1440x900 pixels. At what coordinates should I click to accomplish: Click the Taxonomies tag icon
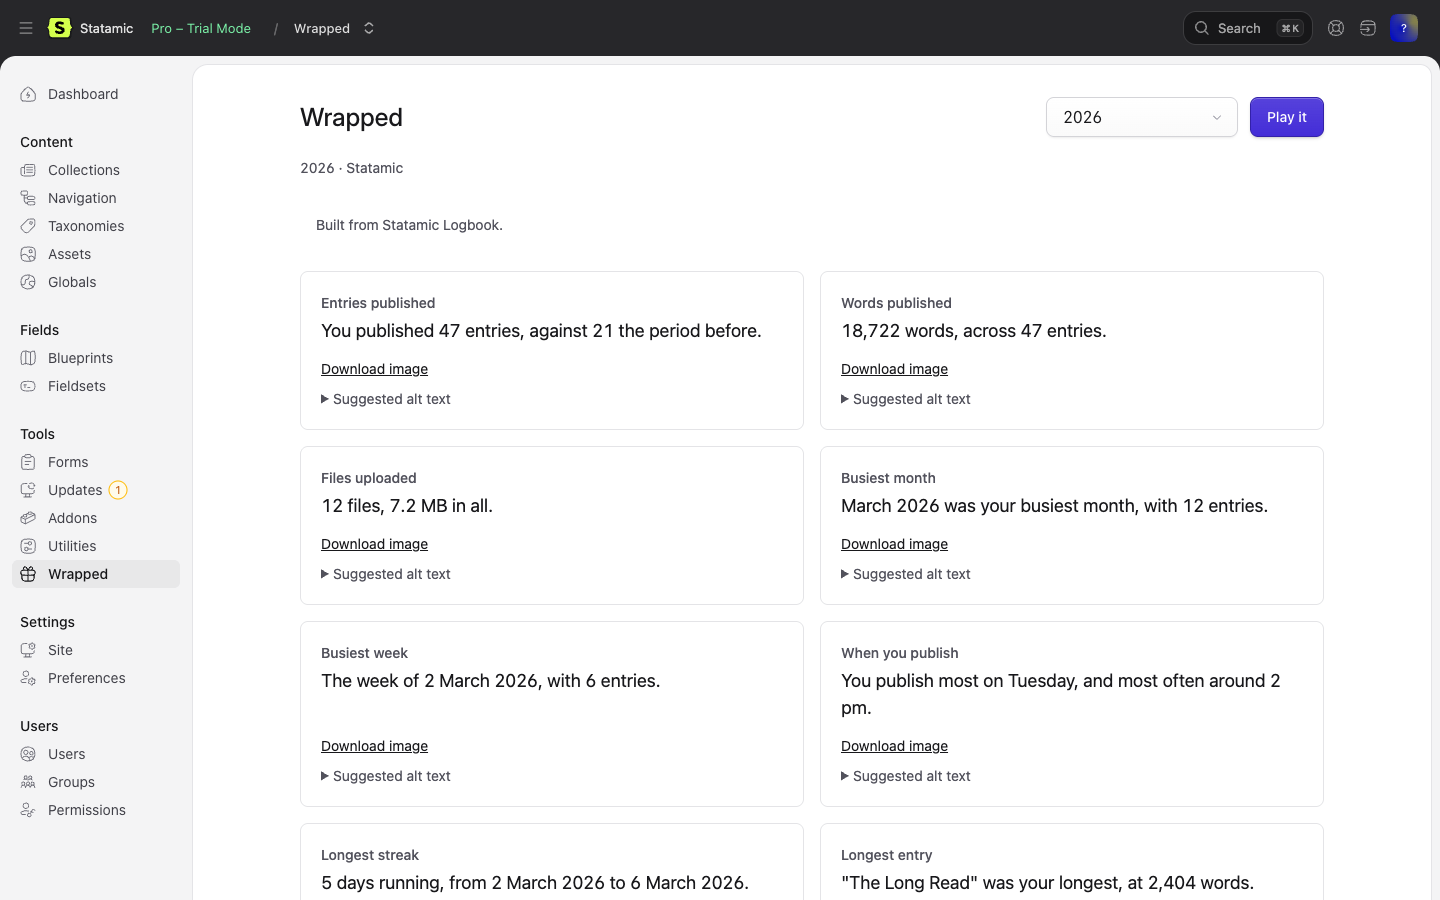click(x=28, y=226)
